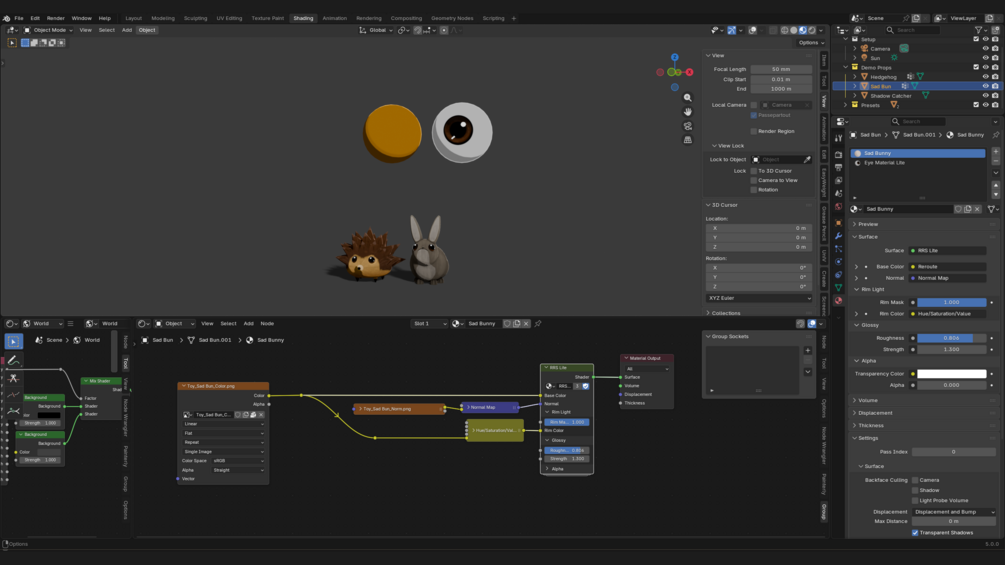The image size is (1005, 565).
Task: Enable the Render Region checkbox
Action: [x=754, y=131]
